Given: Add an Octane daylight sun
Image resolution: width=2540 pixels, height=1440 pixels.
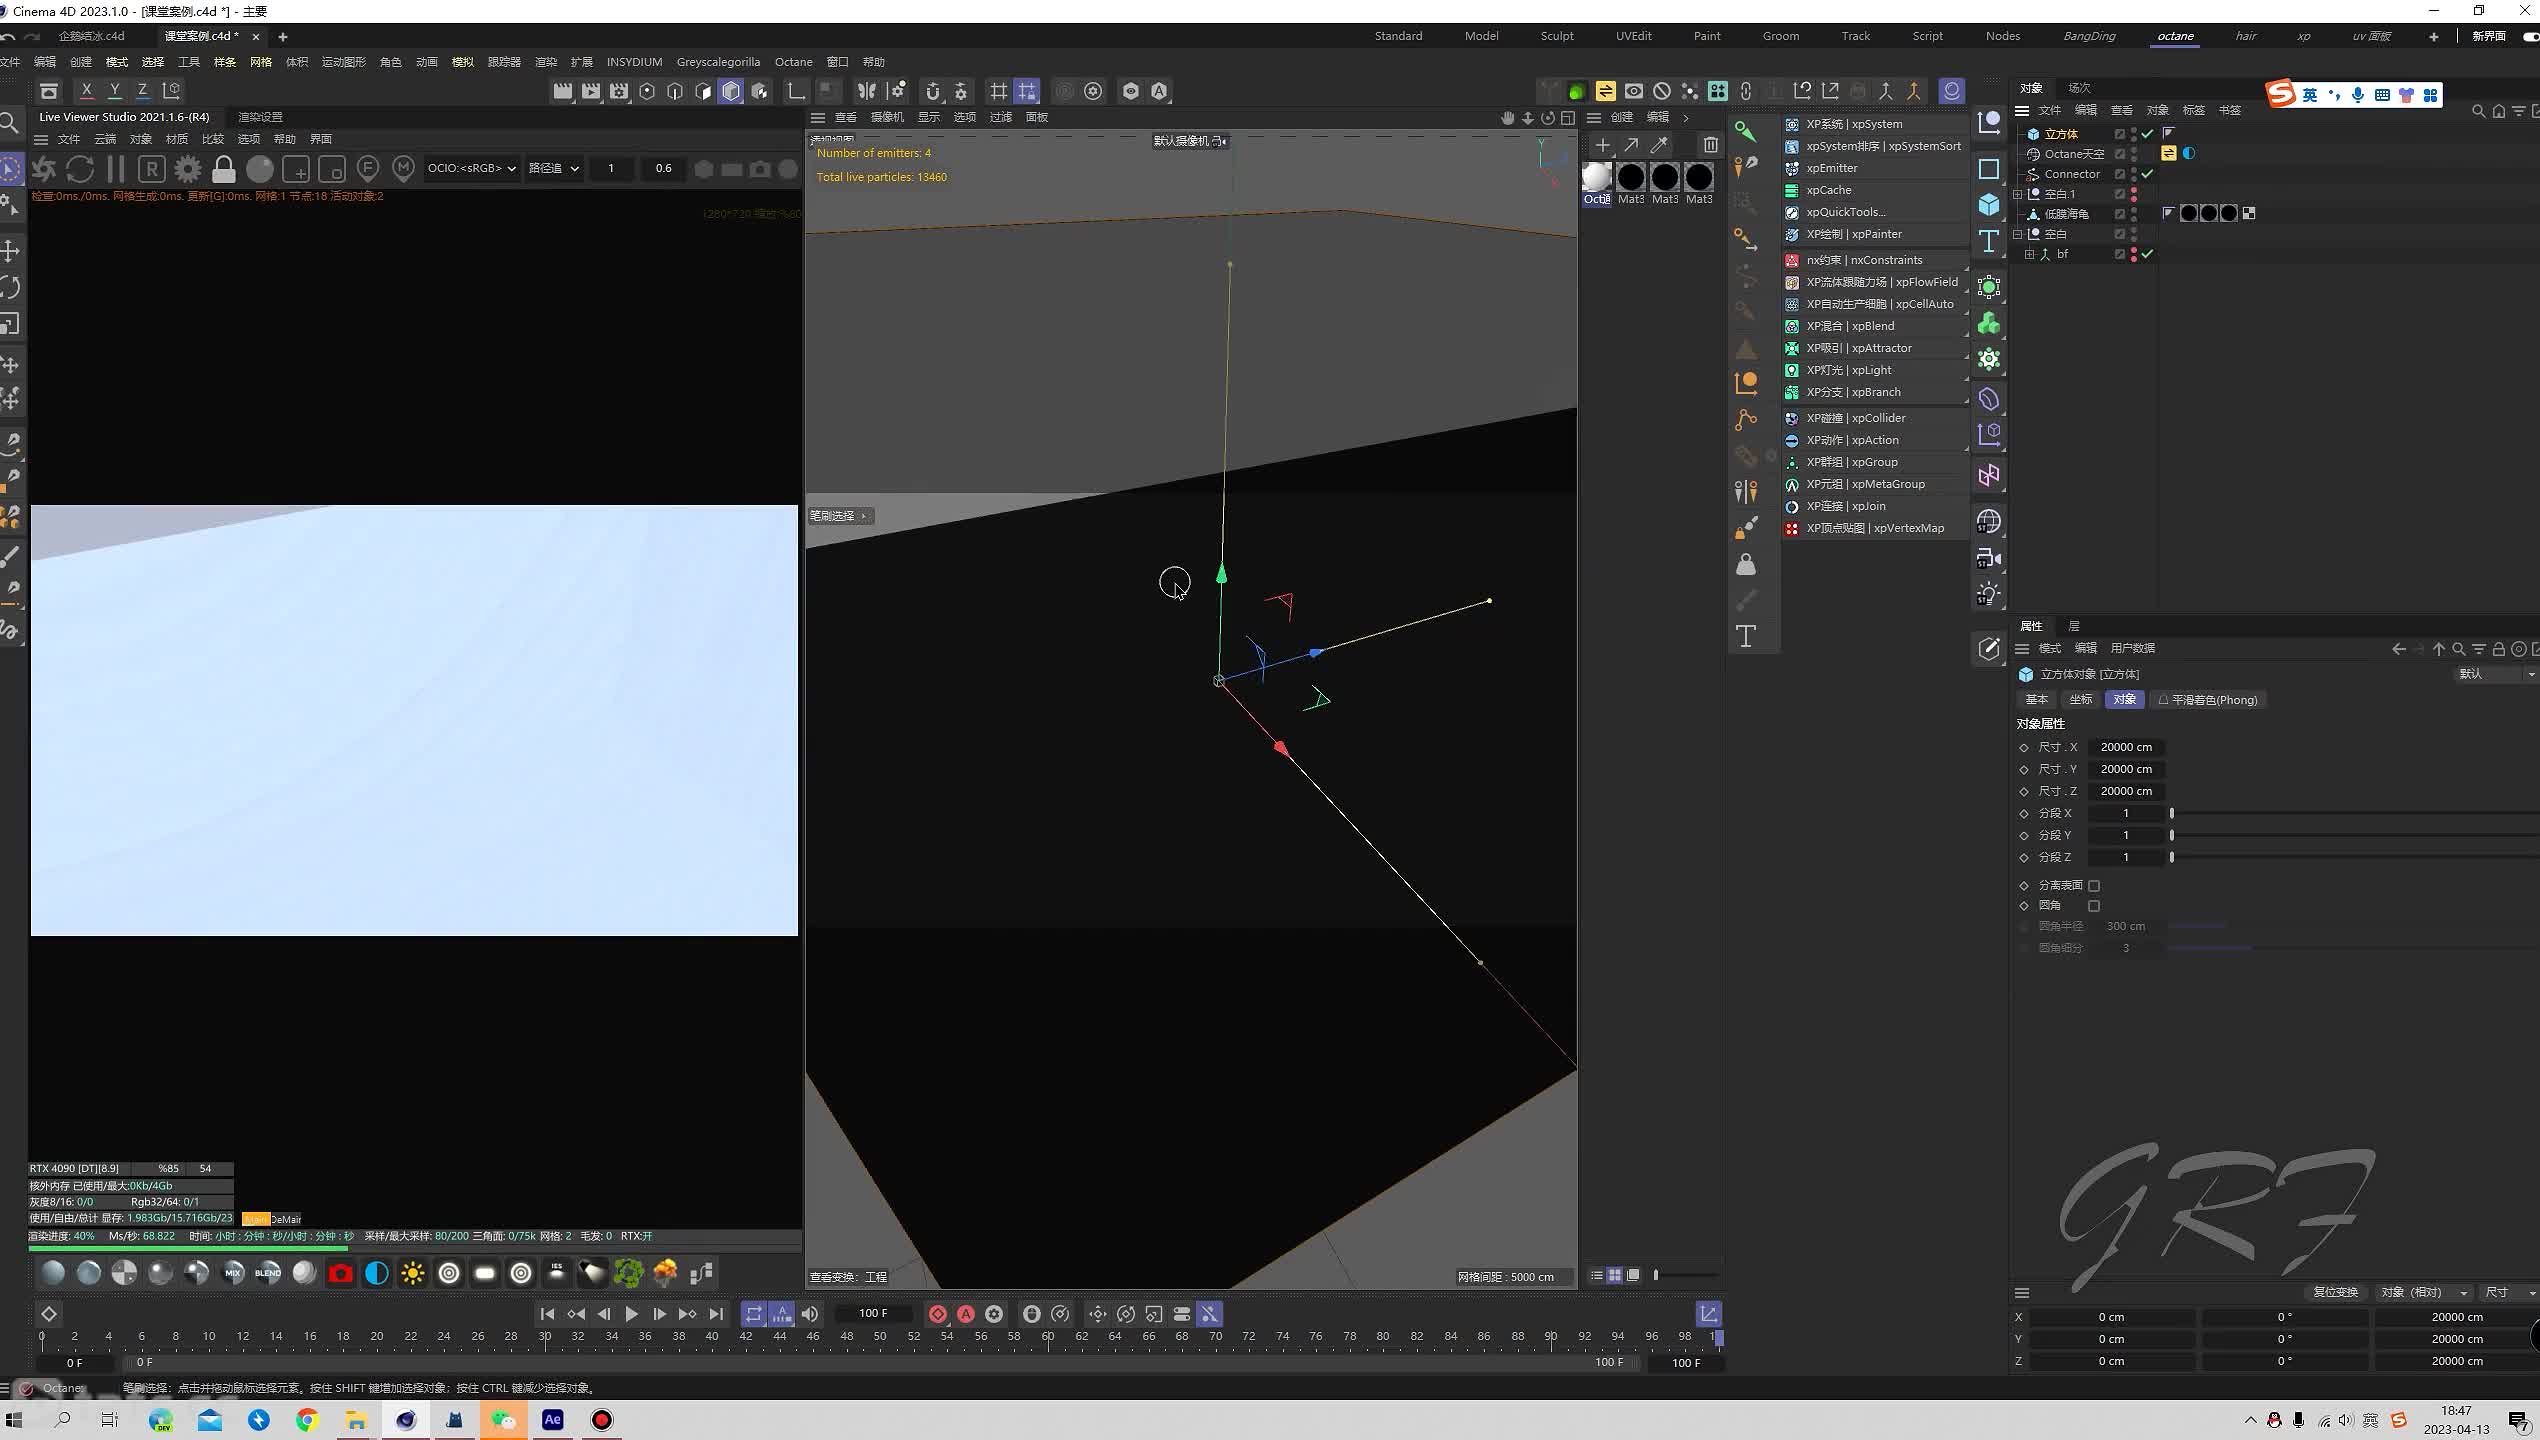Looking at the screenshot, I should [413, 1273].
